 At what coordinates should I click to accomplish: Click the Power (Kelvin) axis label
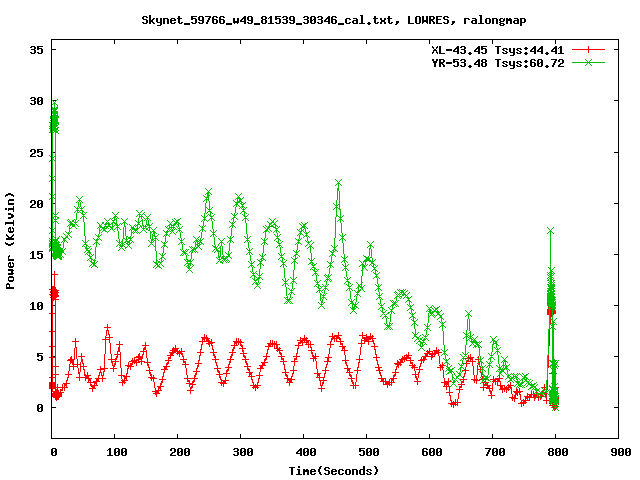tap(10, 241)
